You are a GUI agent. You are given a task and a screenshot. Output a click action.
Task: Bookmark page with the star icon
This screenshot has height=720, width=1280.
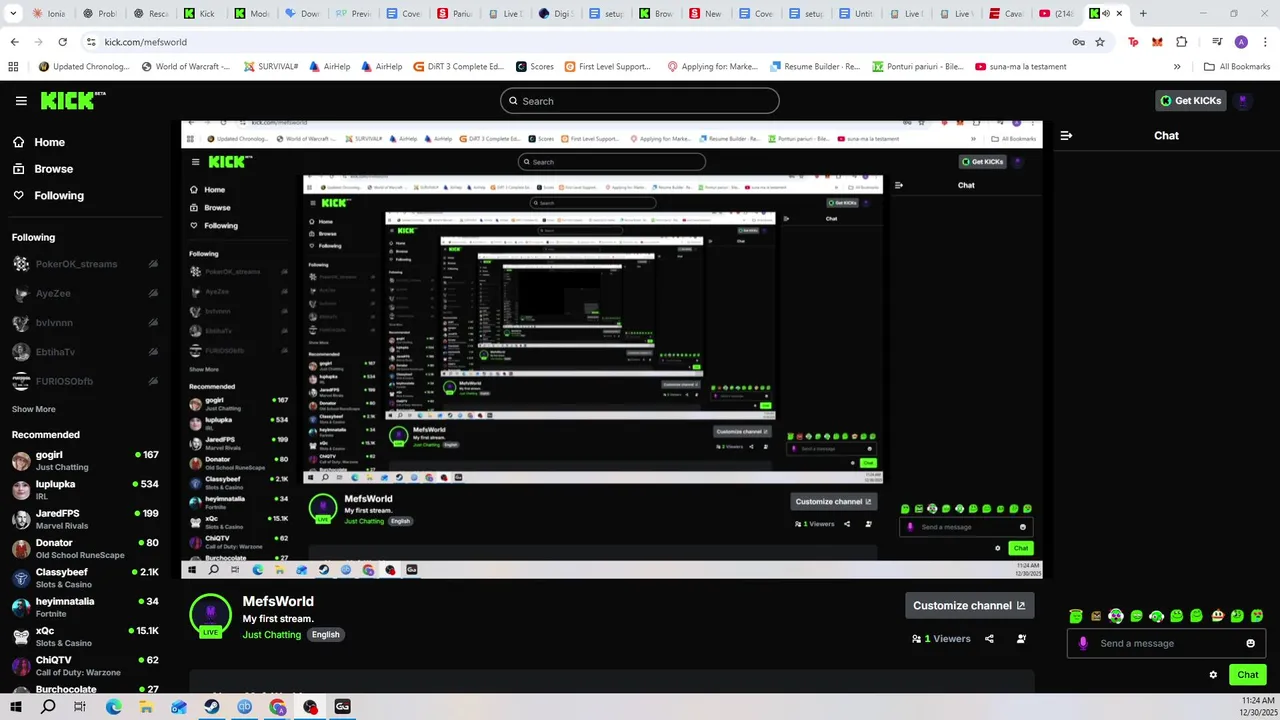(1100, 42)
